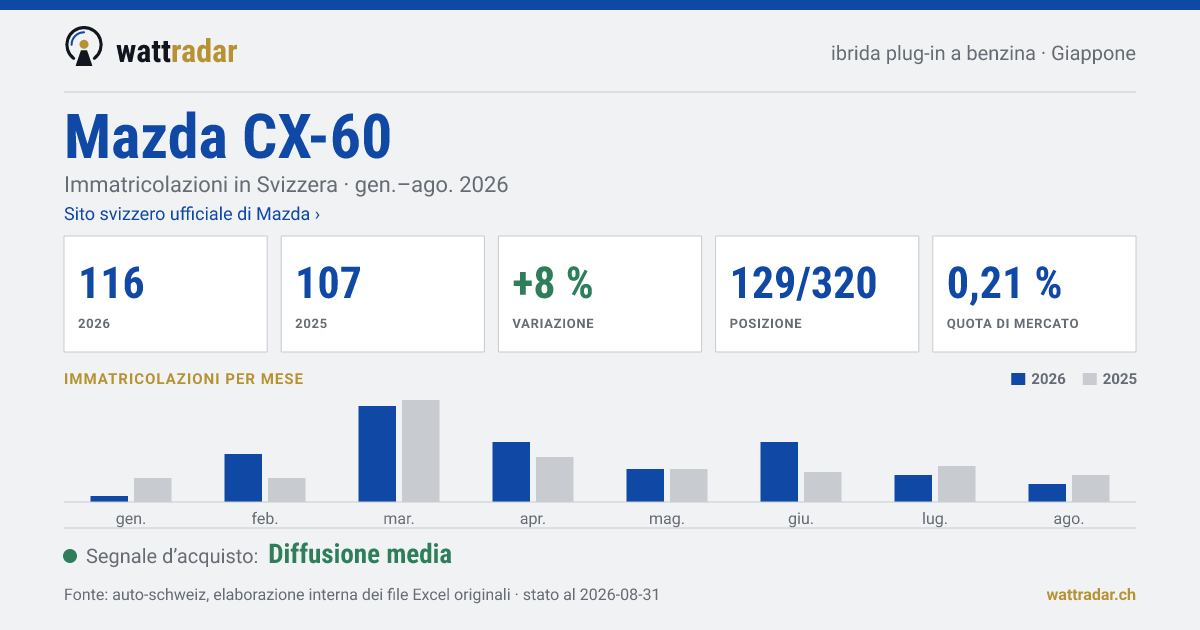Viewport: 1200px width, 630px height.
Task: Click the +8 % variation value
Action: pos(553,283)
